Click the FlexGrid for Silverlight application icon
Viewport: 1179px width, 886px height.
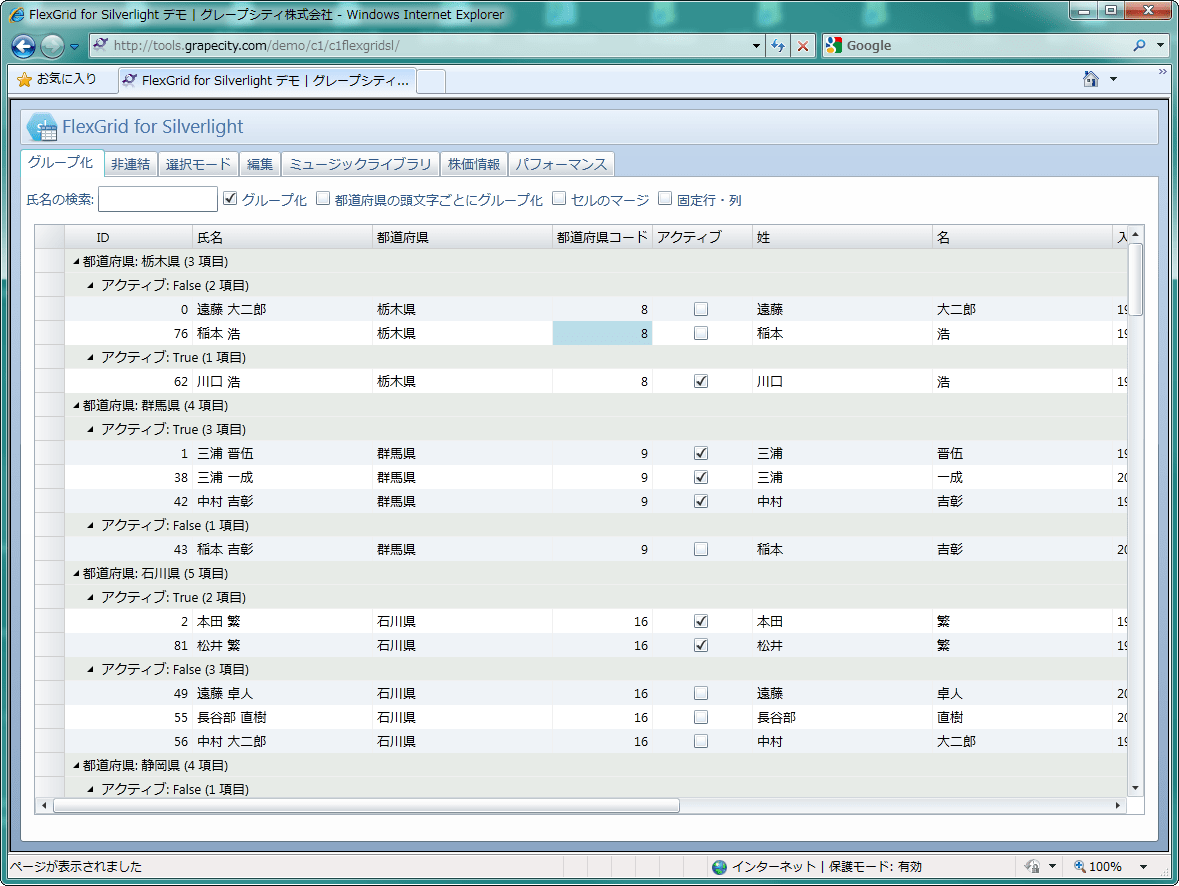(40, 126)
